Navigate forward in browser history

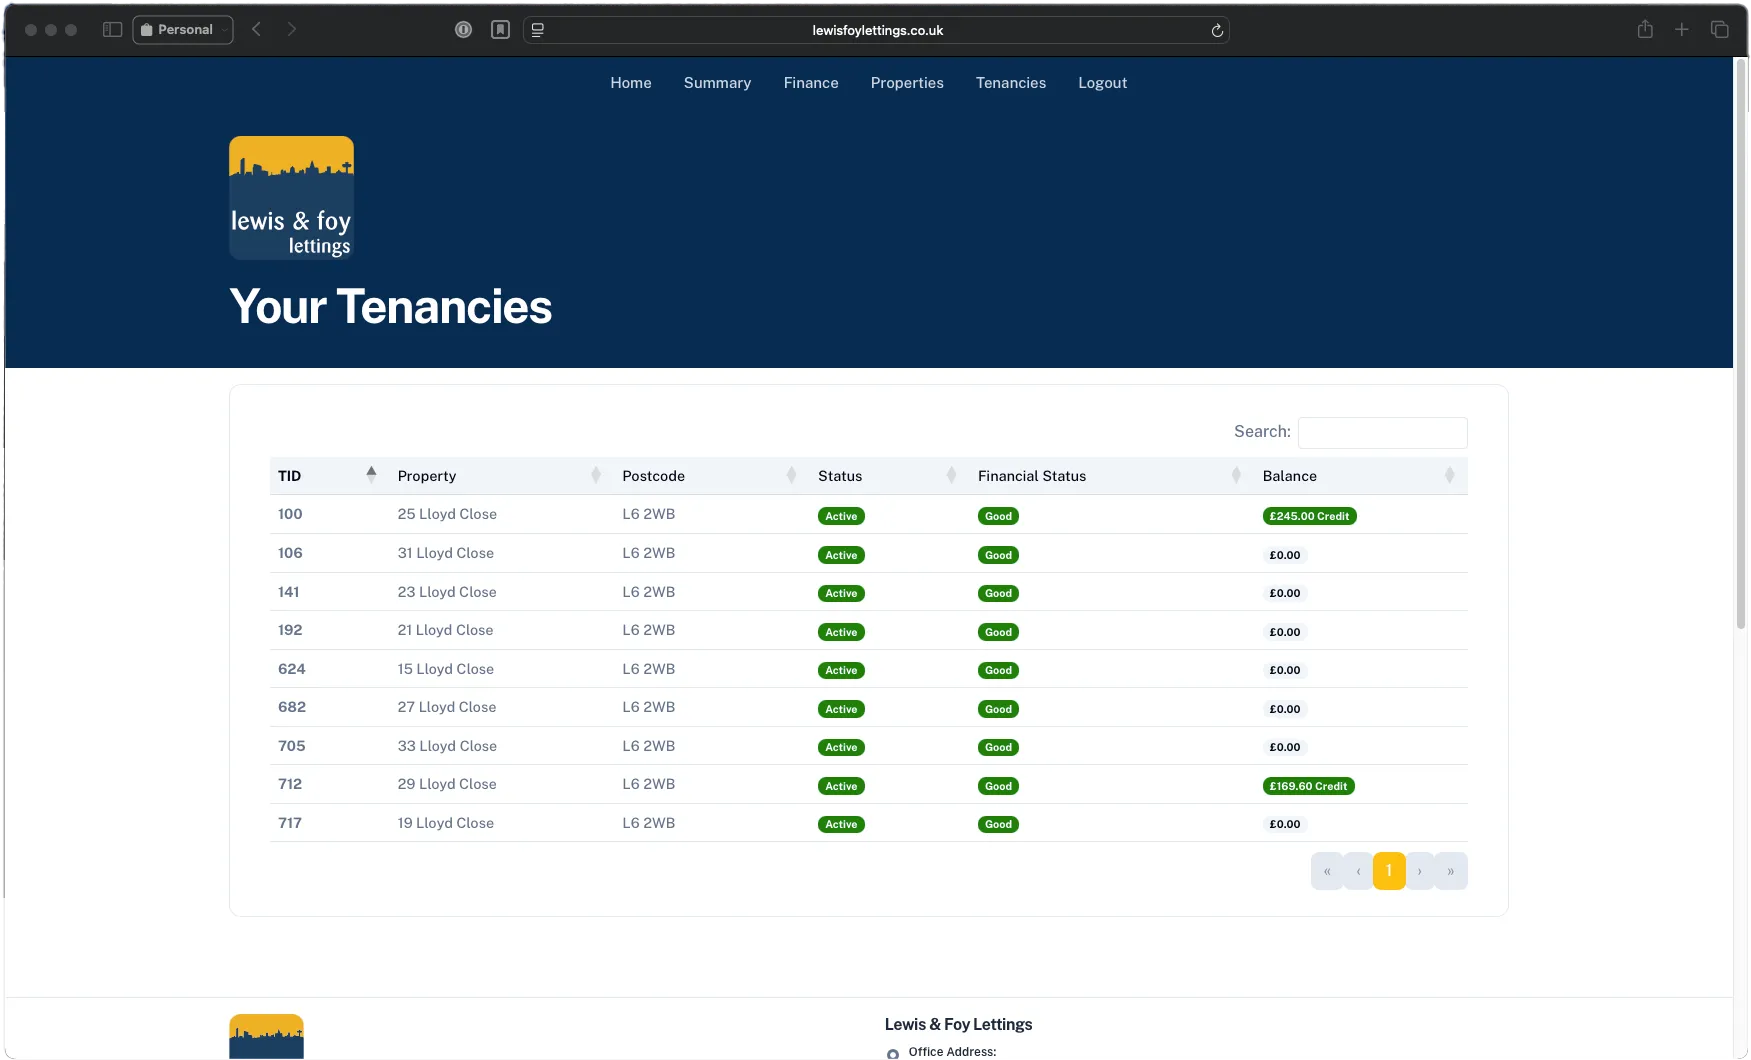click(x=292, y=29)
